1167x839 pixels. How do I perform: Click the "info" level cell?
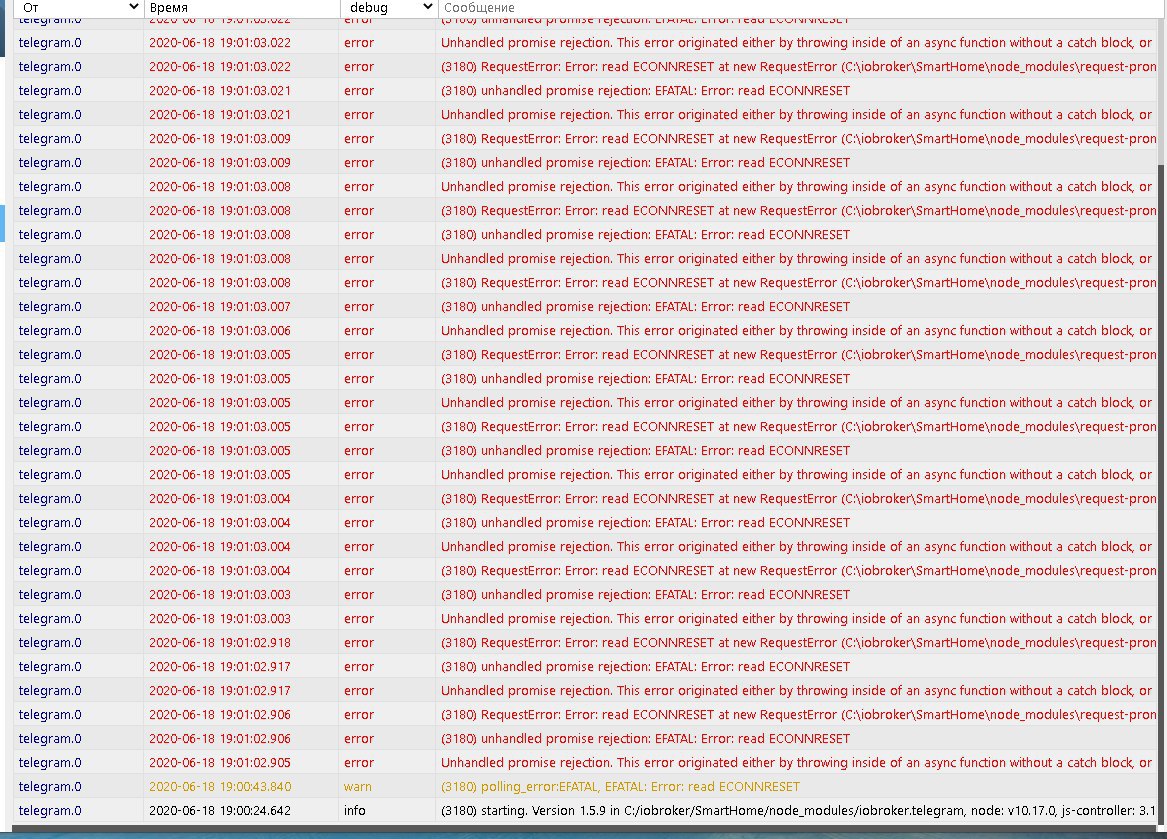tap(354, 811)
